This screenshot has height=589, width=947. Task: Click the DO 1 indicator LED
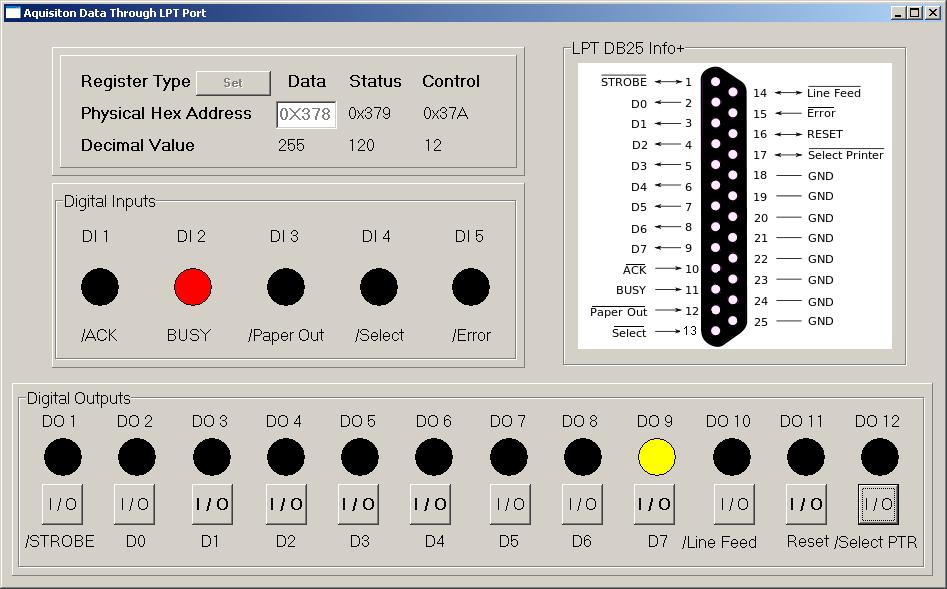click(63, 457)
